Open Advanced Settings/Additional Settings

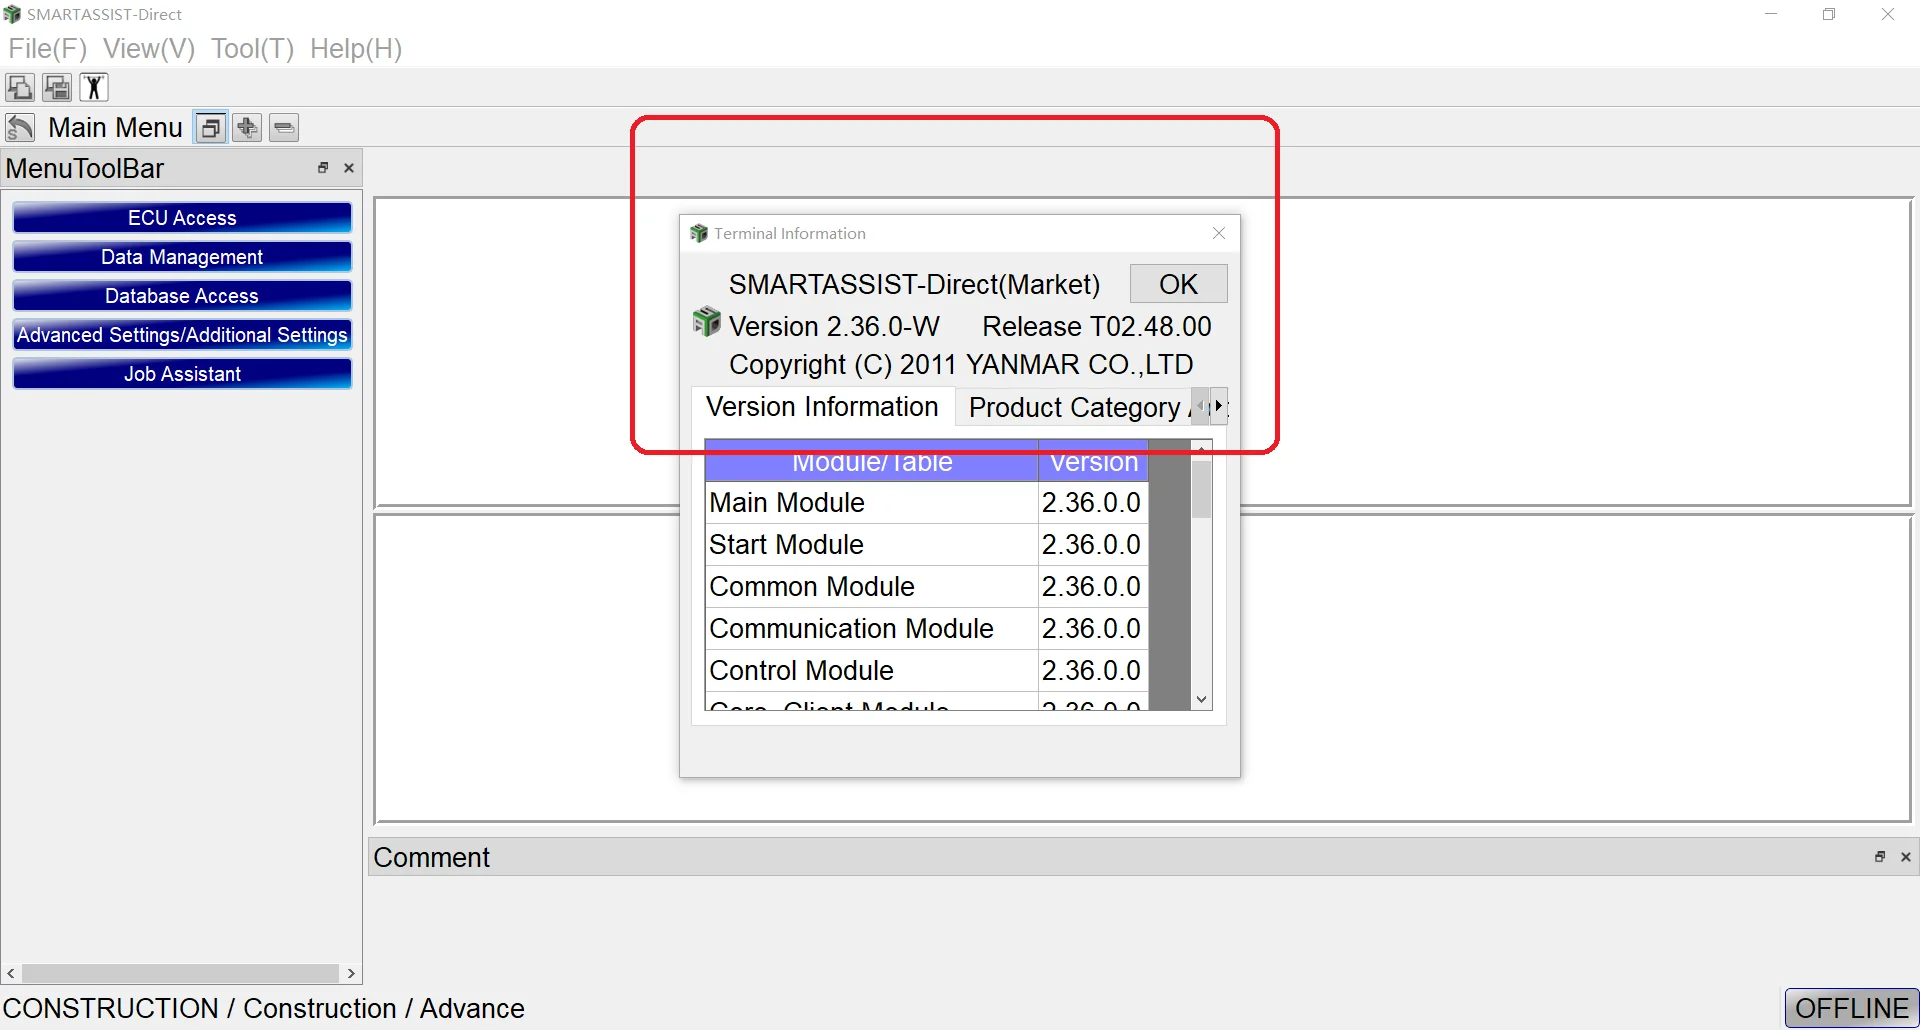(182, 335)
